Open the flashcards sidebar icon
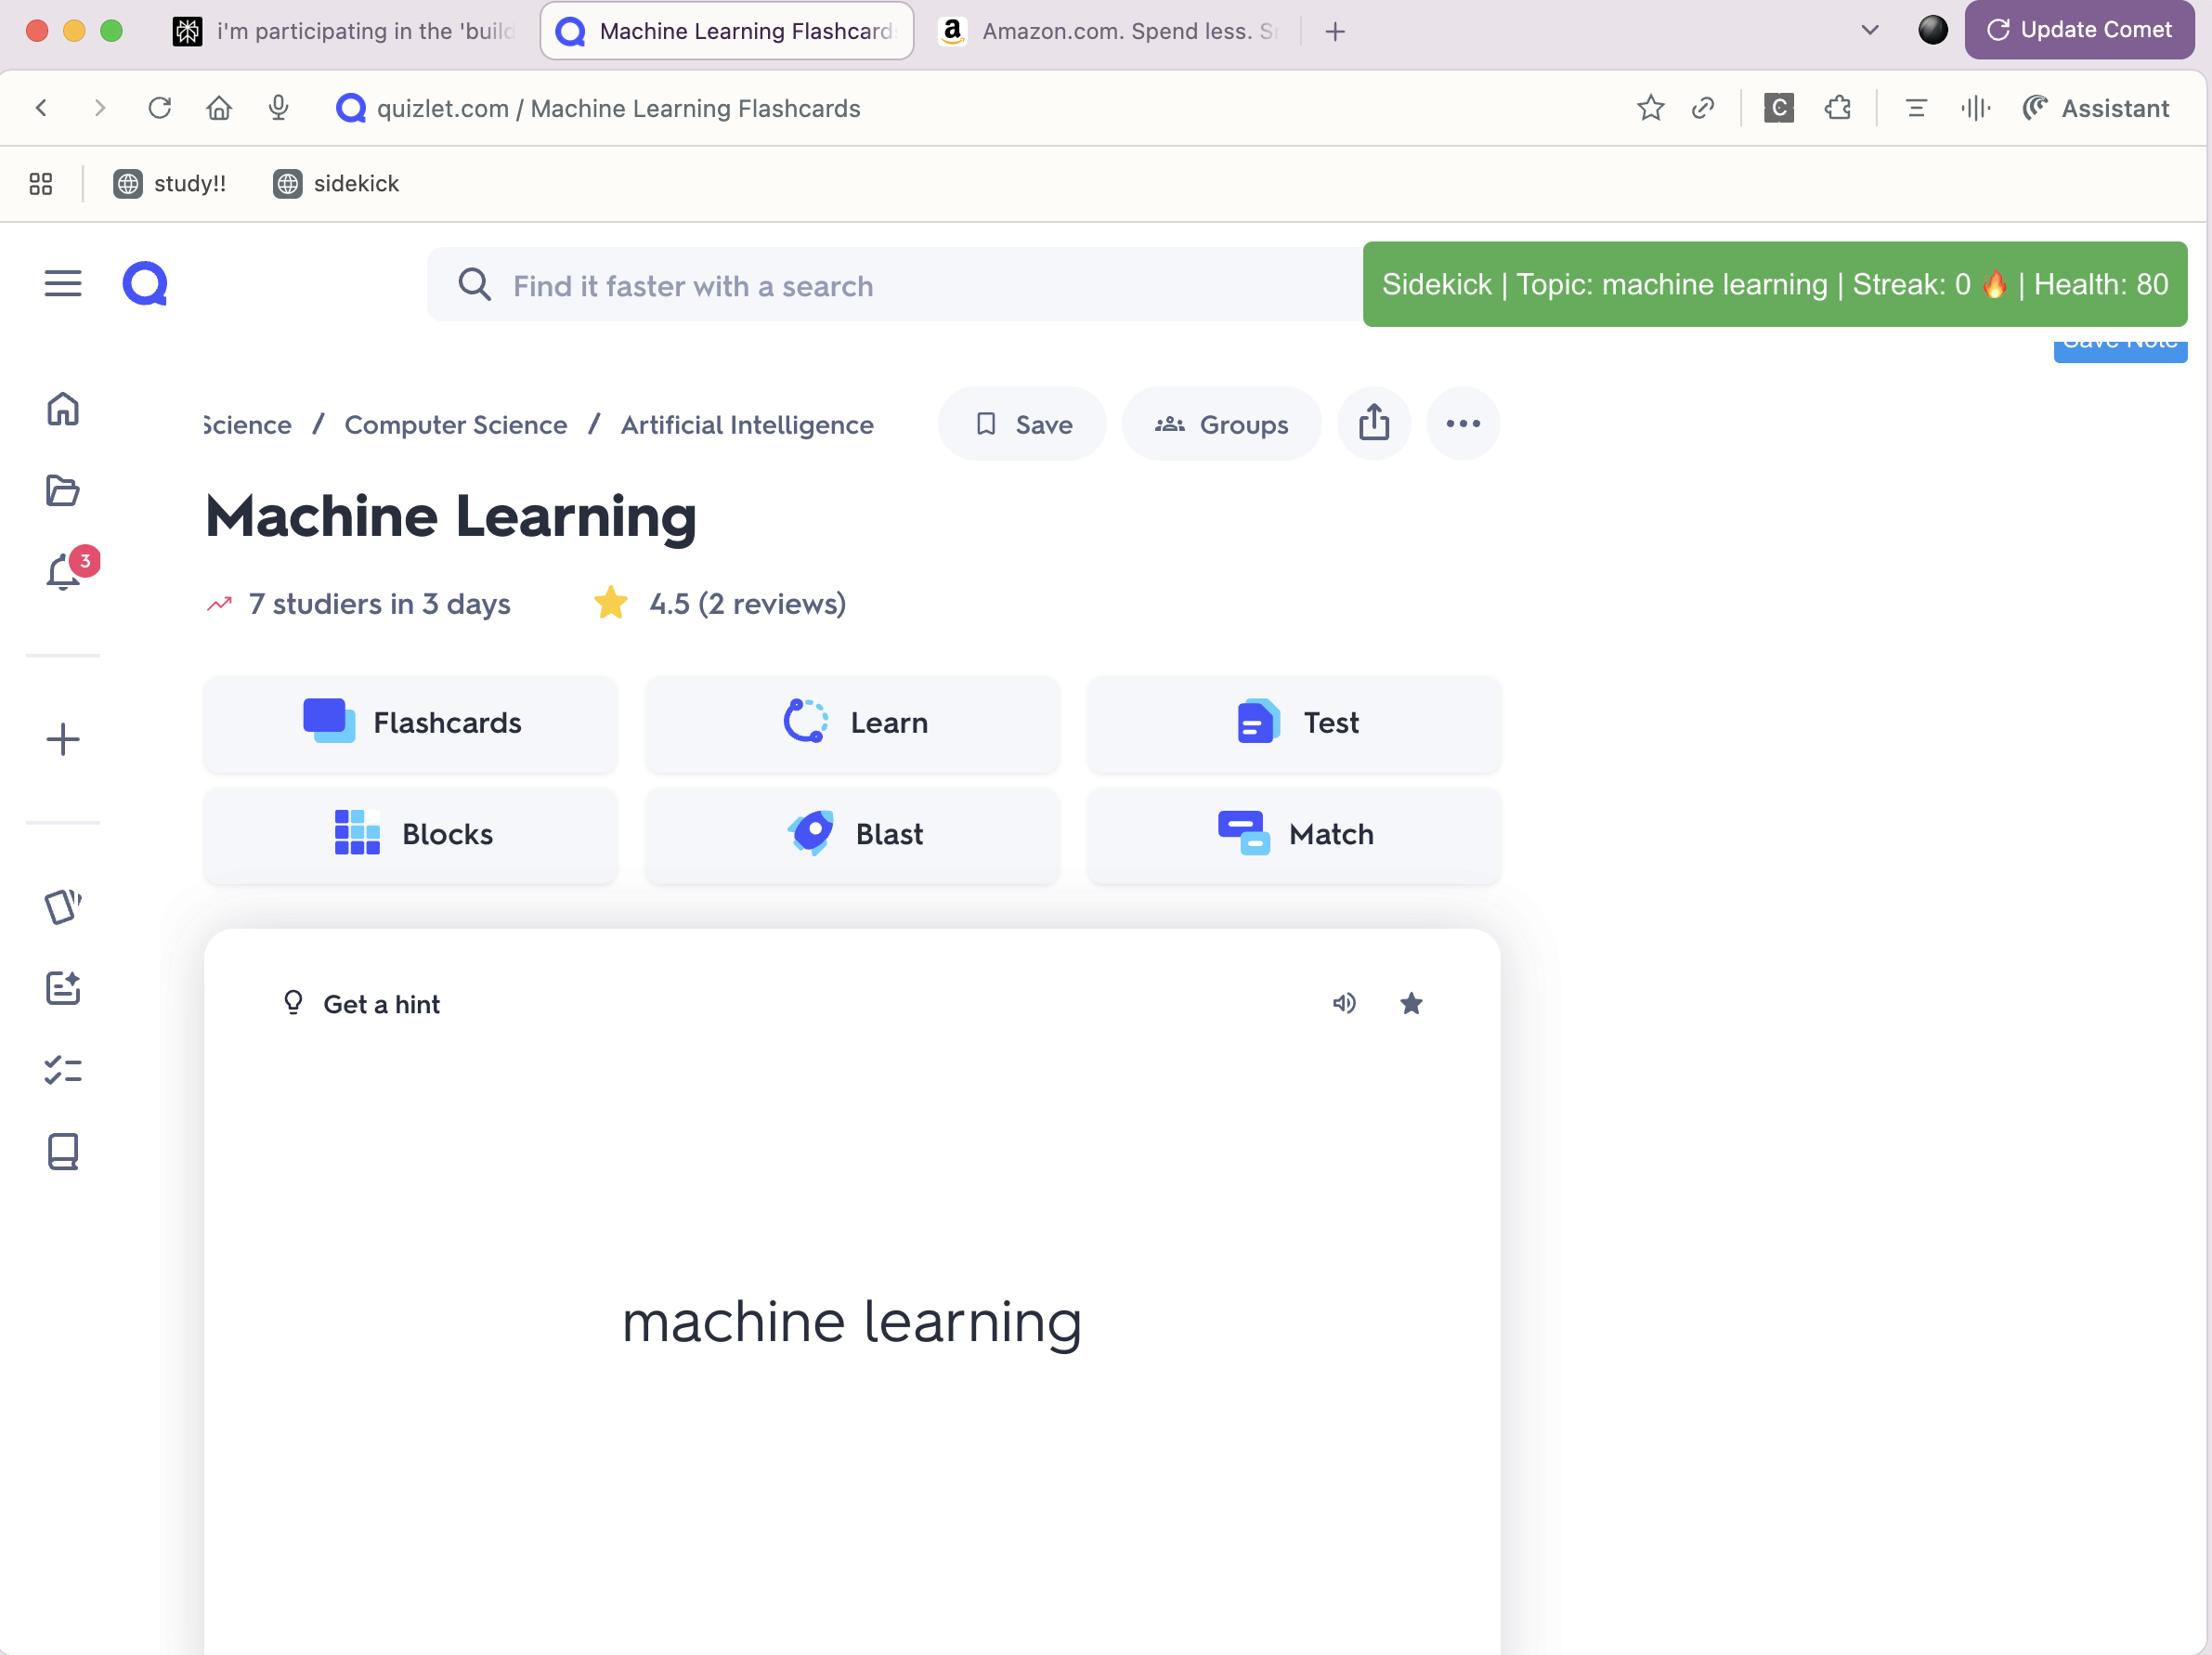2212x1655 pixels. click(63, 906)
